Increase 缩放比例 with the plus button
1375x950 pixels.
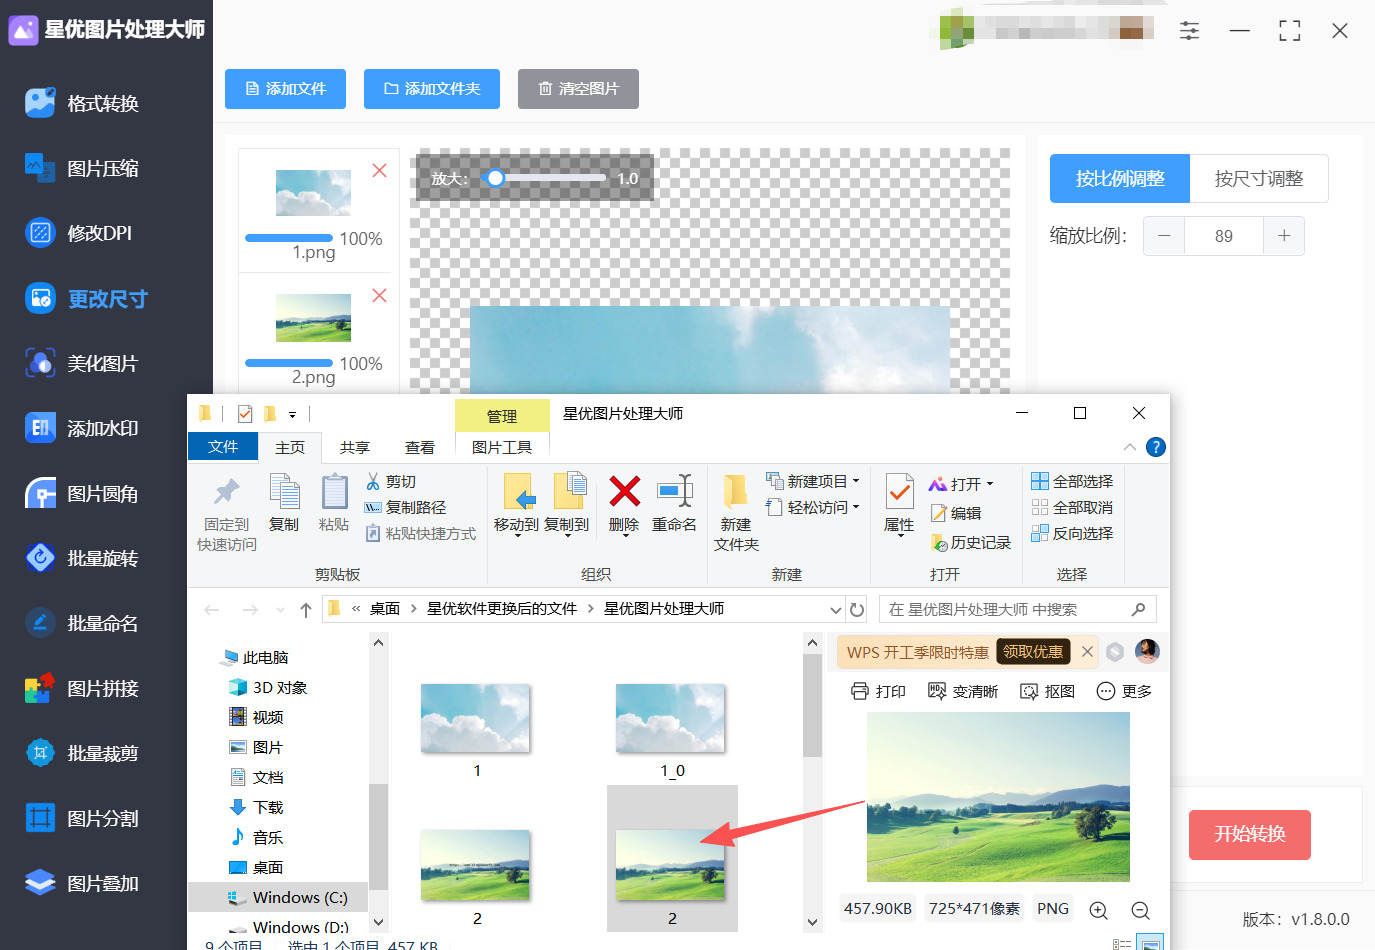coord(1284,236)
